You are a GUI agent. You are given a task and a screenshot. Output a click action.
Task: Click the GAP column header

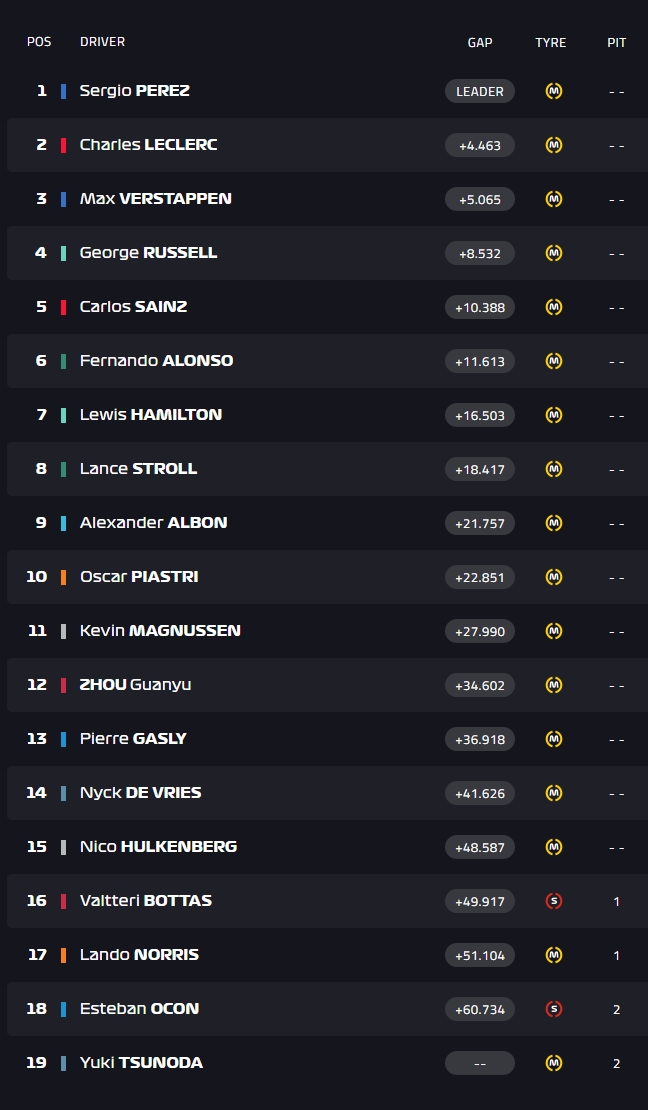(479, 42)
